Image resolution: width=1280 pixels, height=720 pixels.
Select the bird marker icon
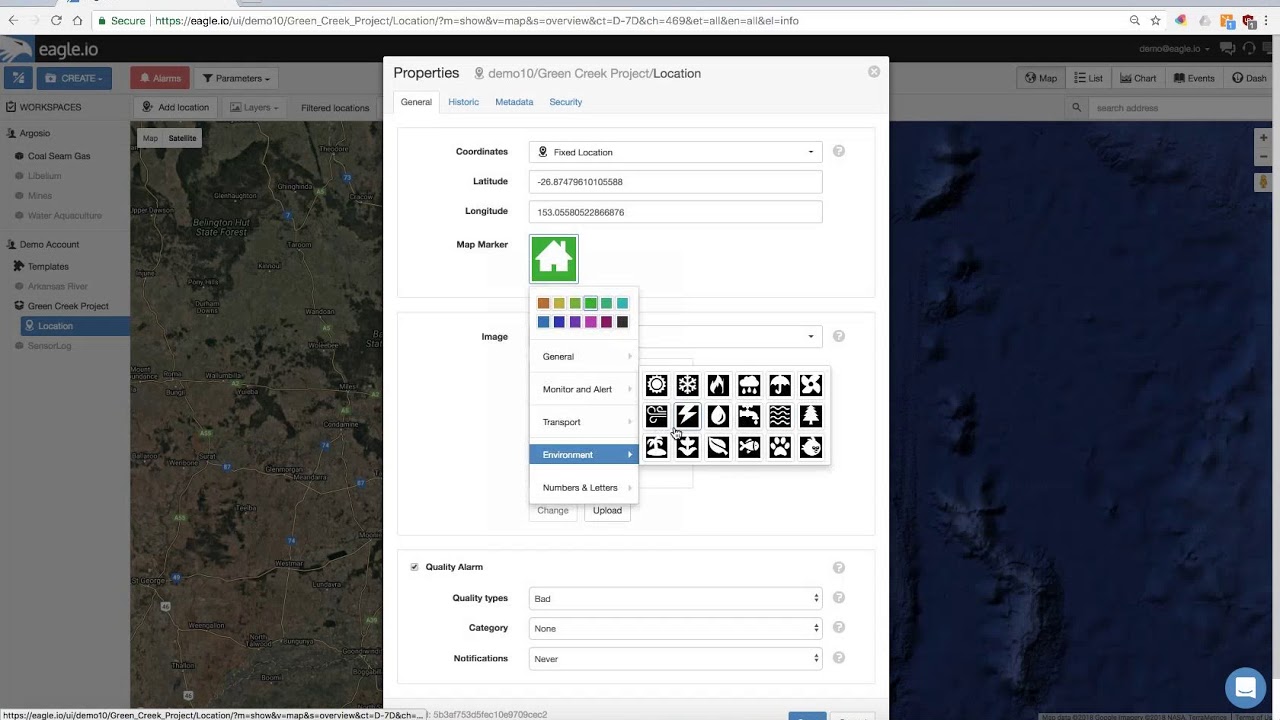point(811,447)
